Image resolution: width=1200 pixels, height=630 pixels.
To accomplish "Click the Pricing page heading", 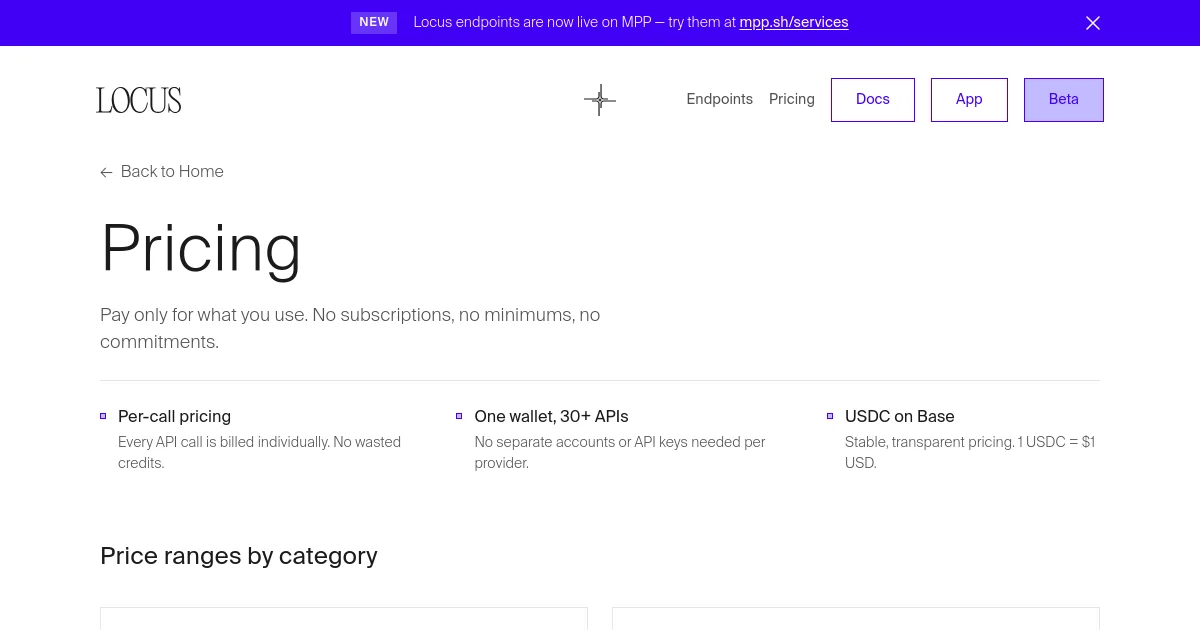I will point(201,248).
